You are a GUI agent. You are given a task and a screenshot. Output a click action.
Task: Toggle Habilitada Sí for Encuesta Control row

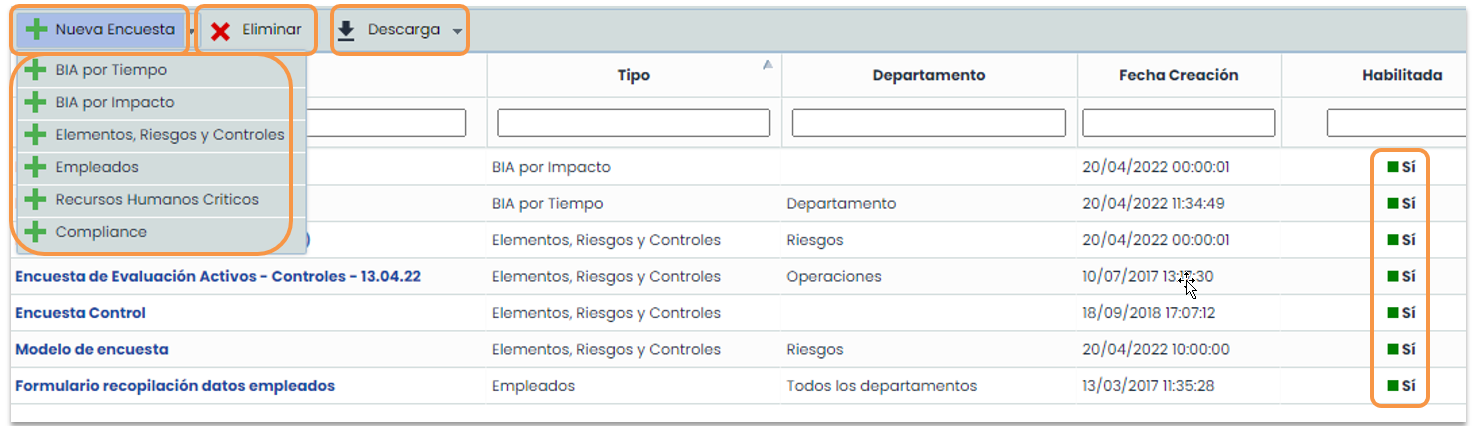coord(1401,313)
